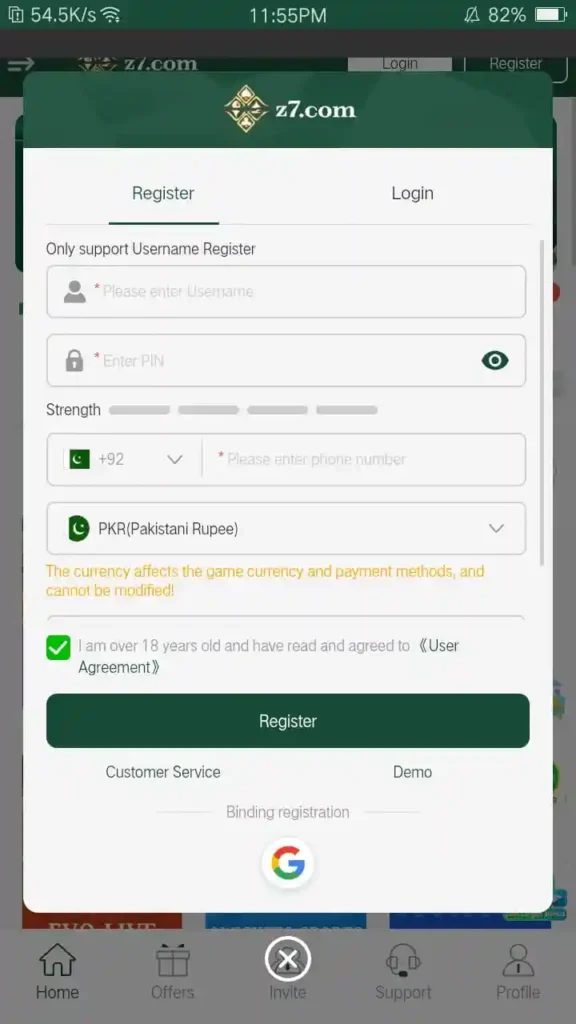Tap the z7.com logo in popup header

[290, 109]
